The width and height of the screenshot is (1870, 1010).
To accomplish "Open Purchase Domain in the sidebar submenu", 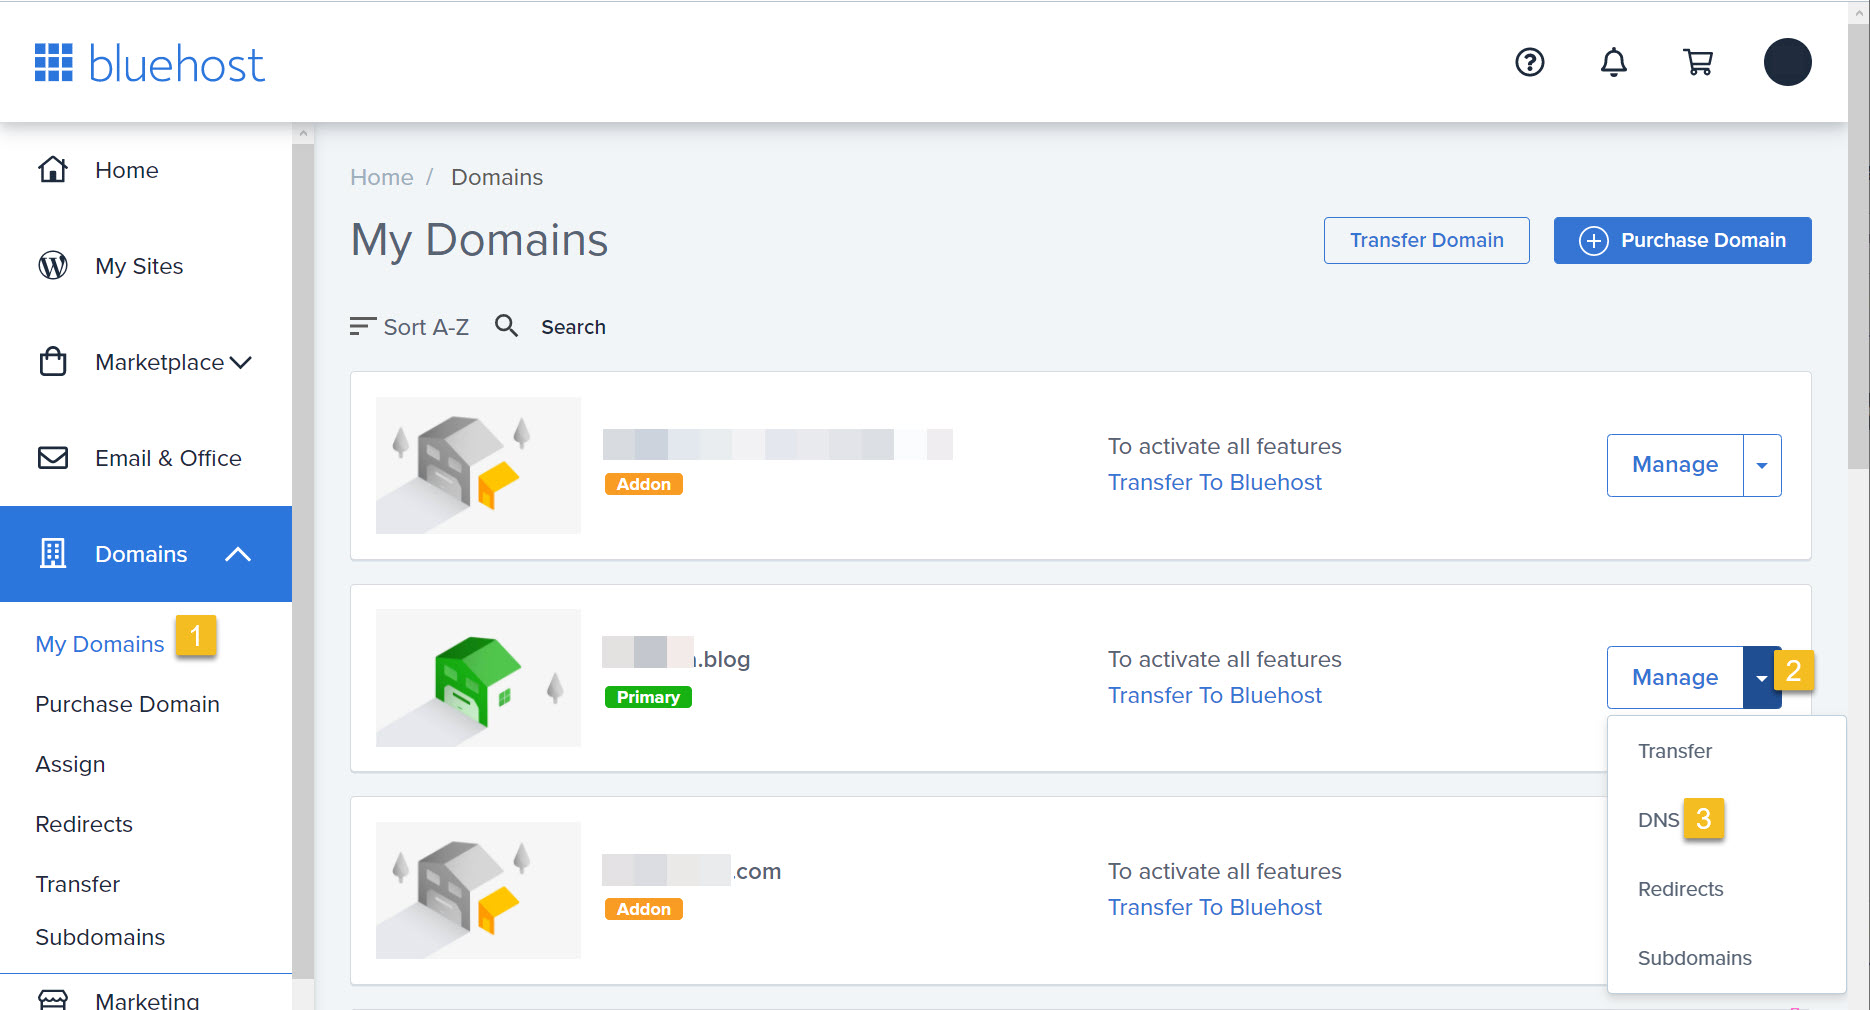I will tap(127, 704).
